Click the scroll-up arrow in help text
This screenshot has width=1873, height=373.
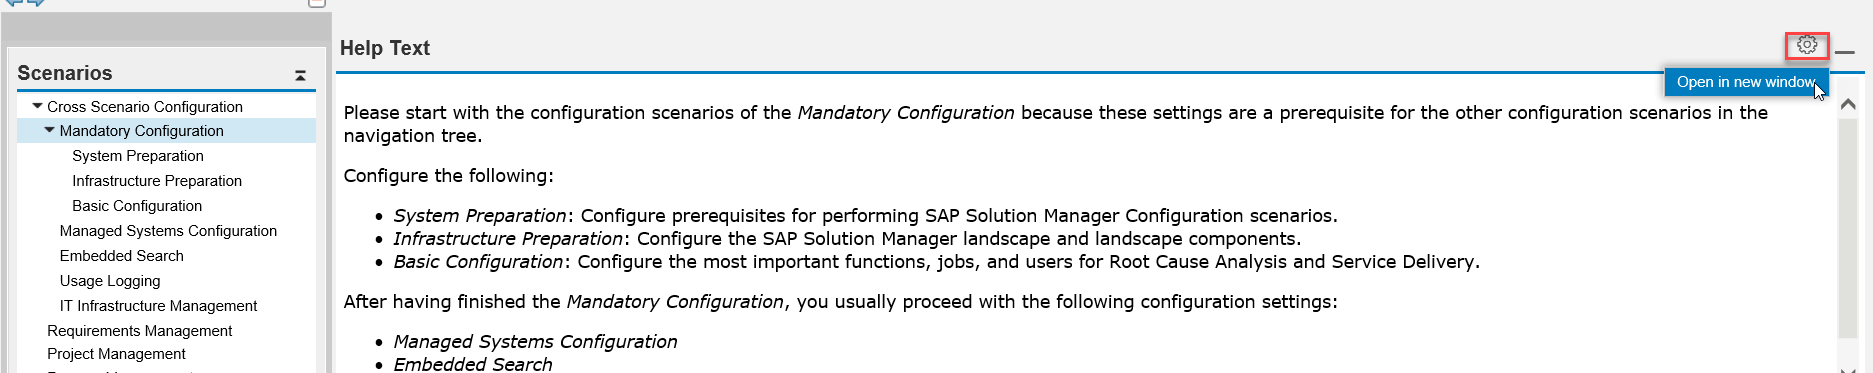pyautogui.click(x=1848, y=104)
